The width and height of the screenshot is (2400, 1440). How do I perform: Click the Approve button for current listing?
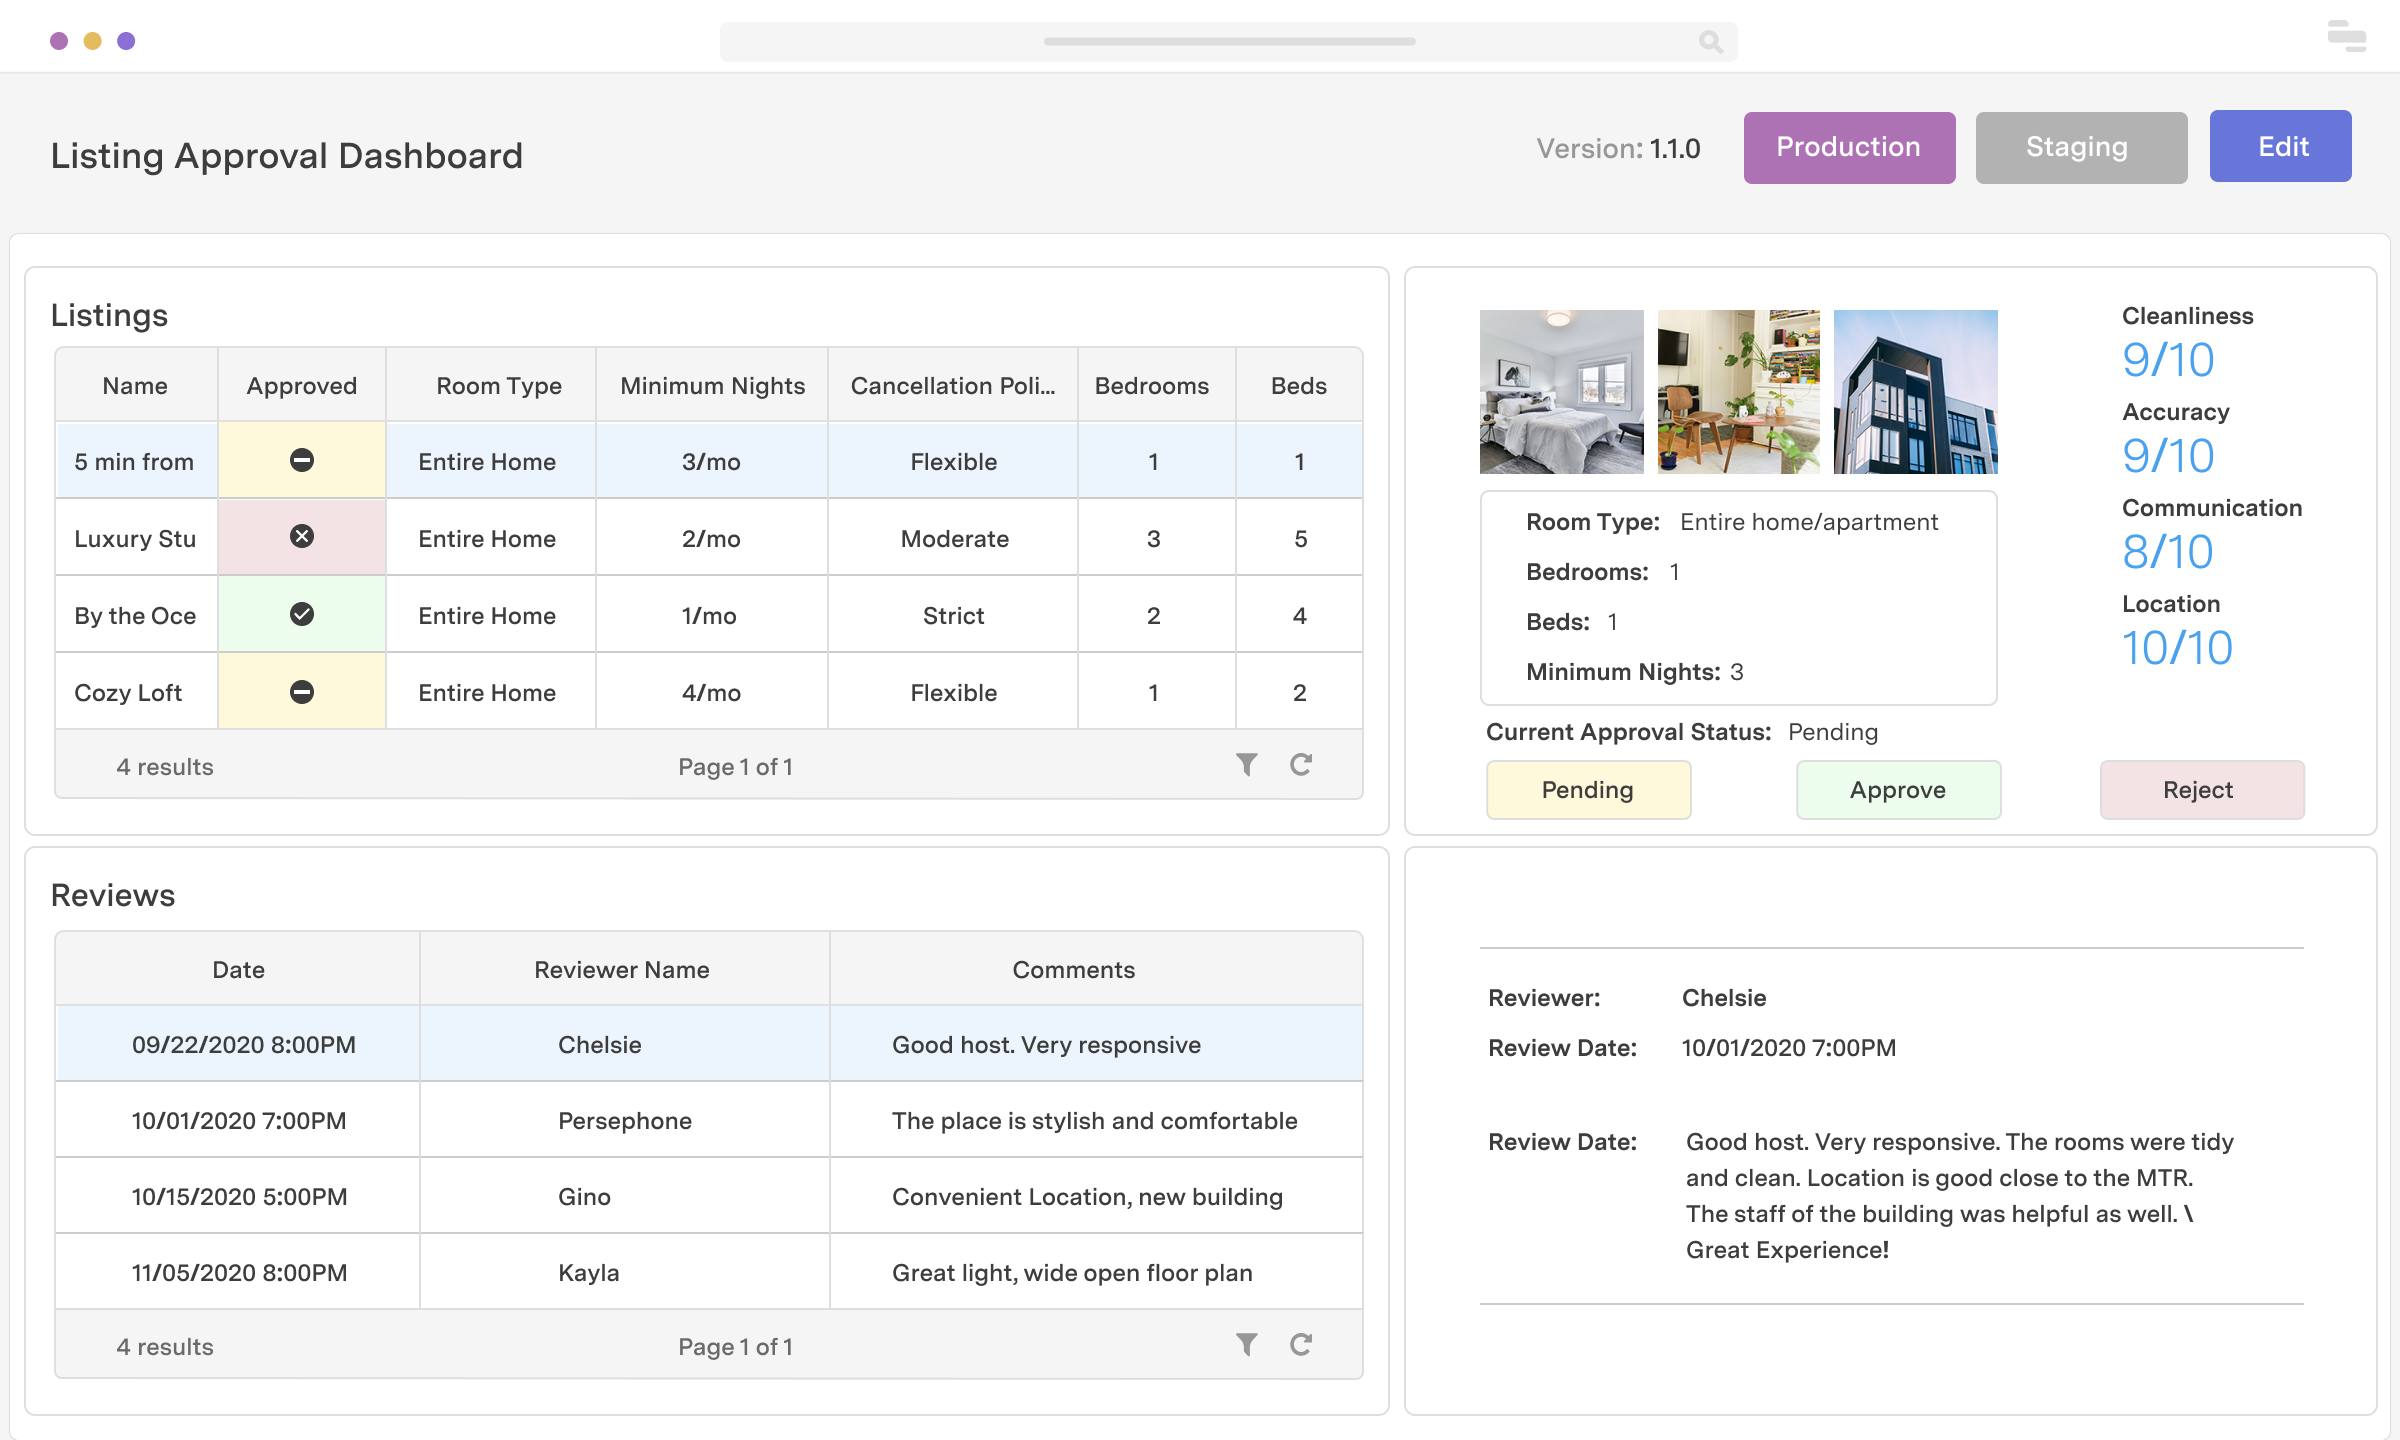click(1896, 789)
